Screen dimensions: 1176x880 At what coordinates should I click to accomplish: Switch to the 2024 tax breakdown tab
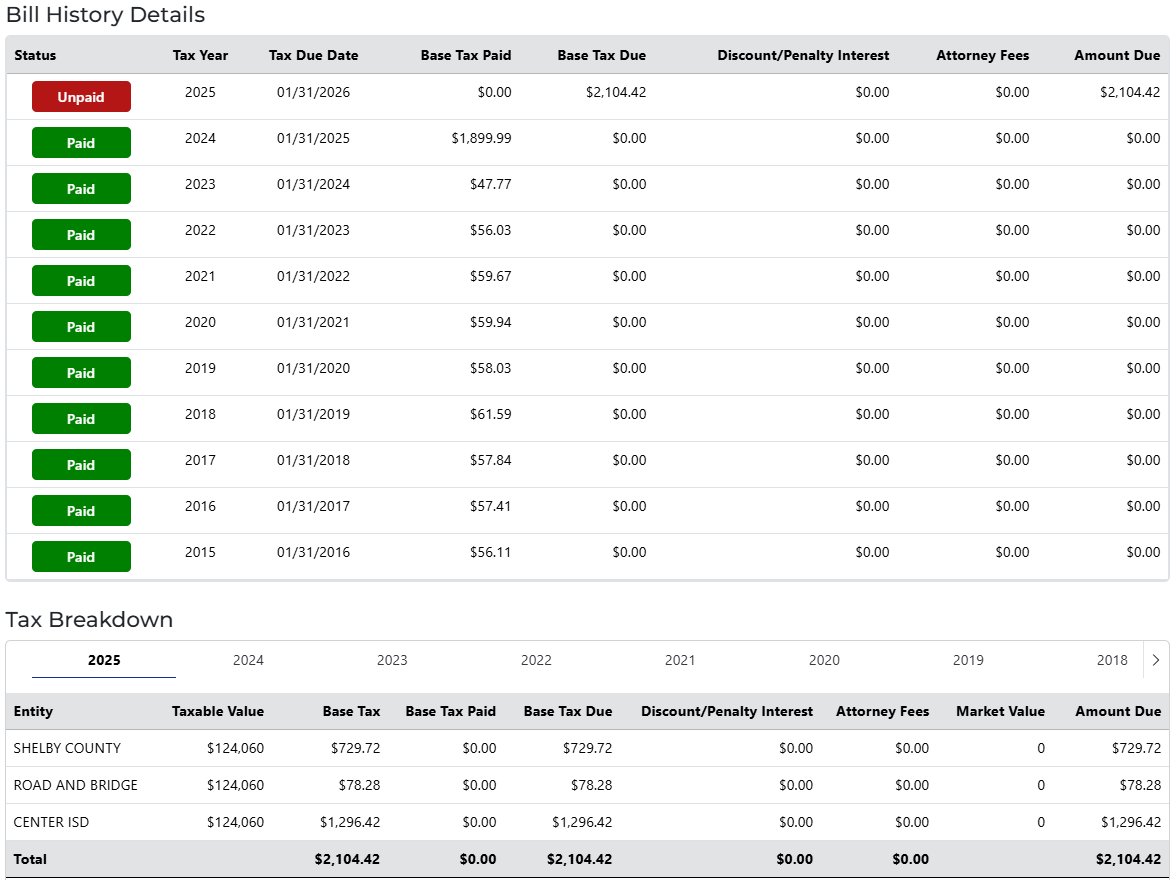pos(248,660)
